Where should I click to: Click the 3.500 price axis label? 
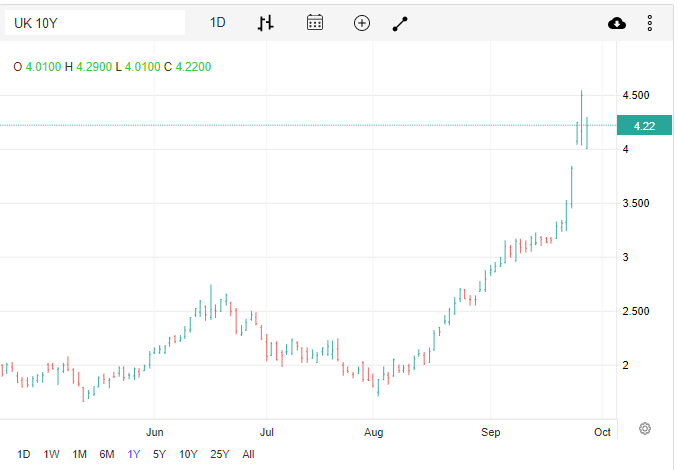(636, 203)
